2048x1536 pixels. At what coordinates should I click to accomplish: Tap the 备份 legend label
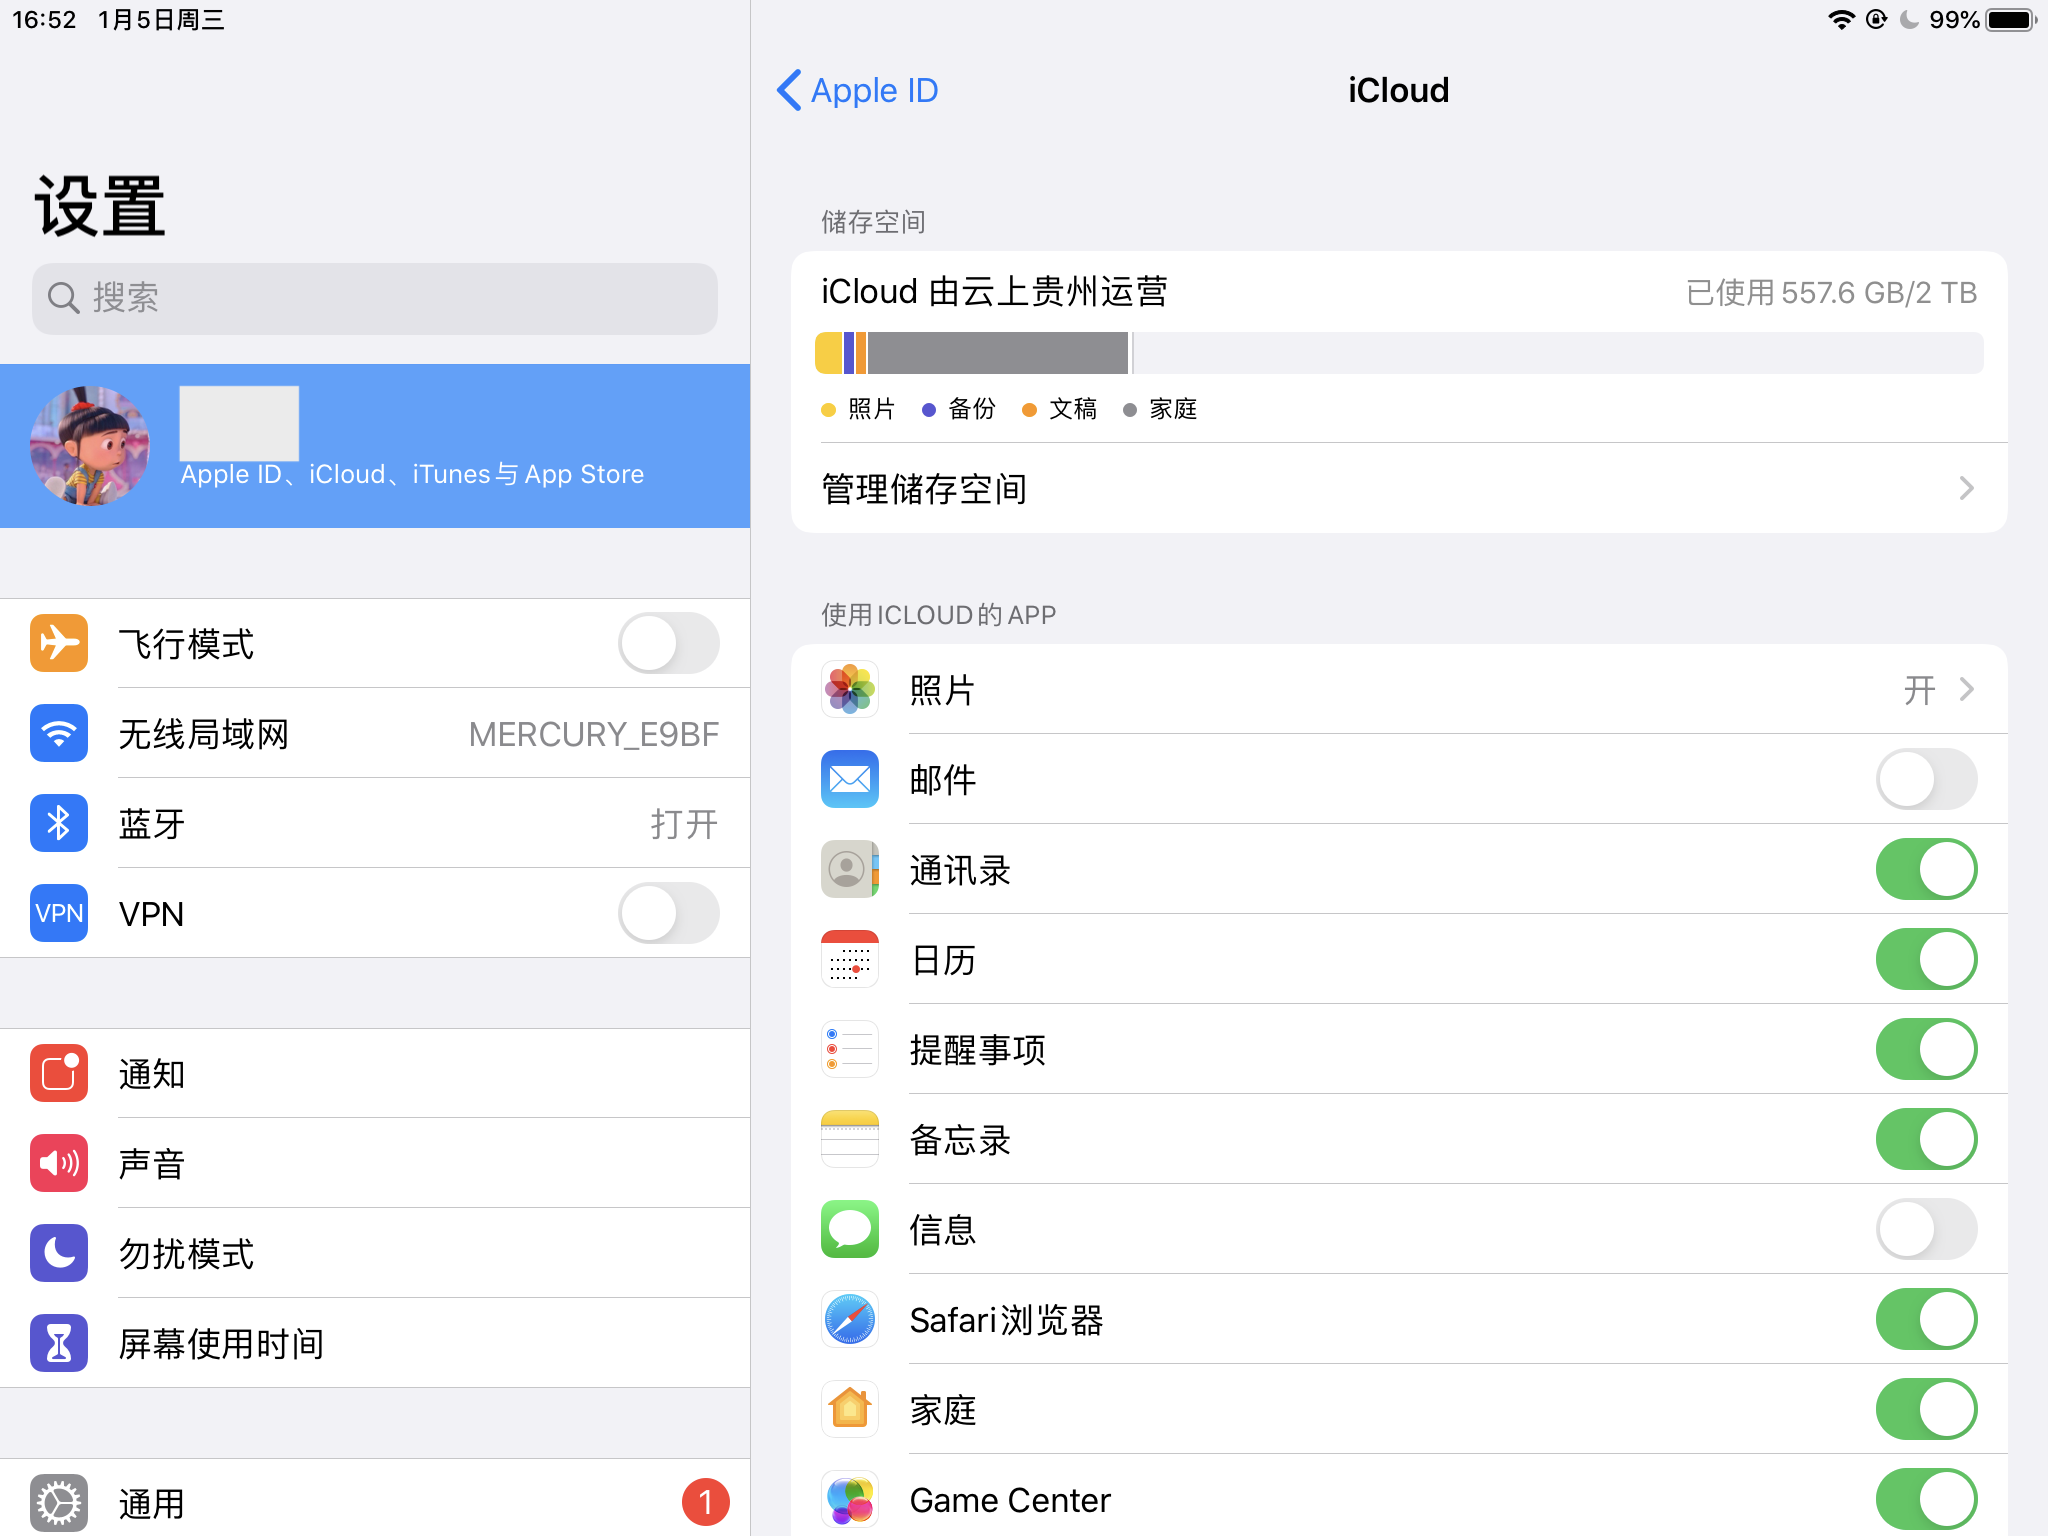(x=972, y=409)
